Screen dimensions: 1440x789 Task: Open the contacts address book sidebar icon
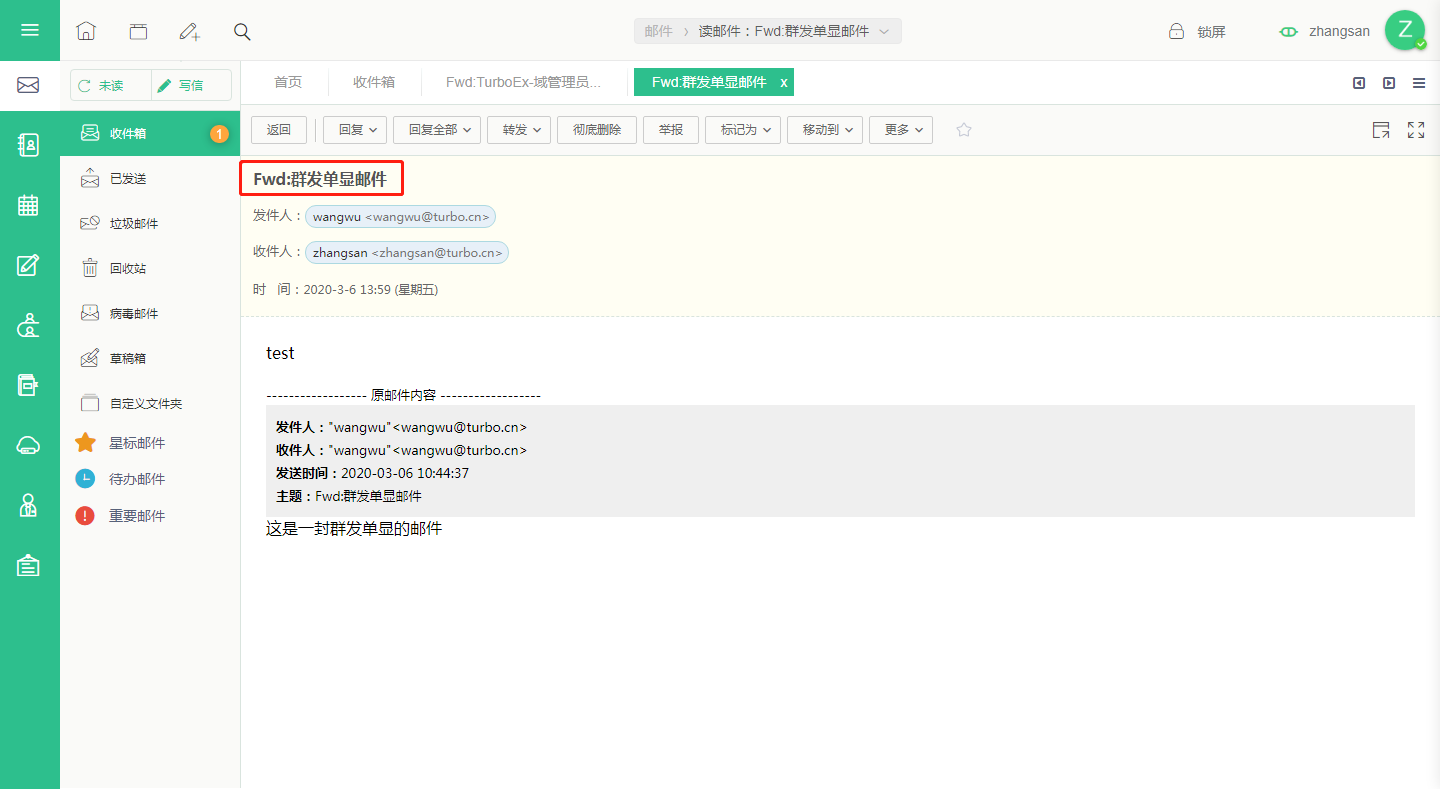28,145
